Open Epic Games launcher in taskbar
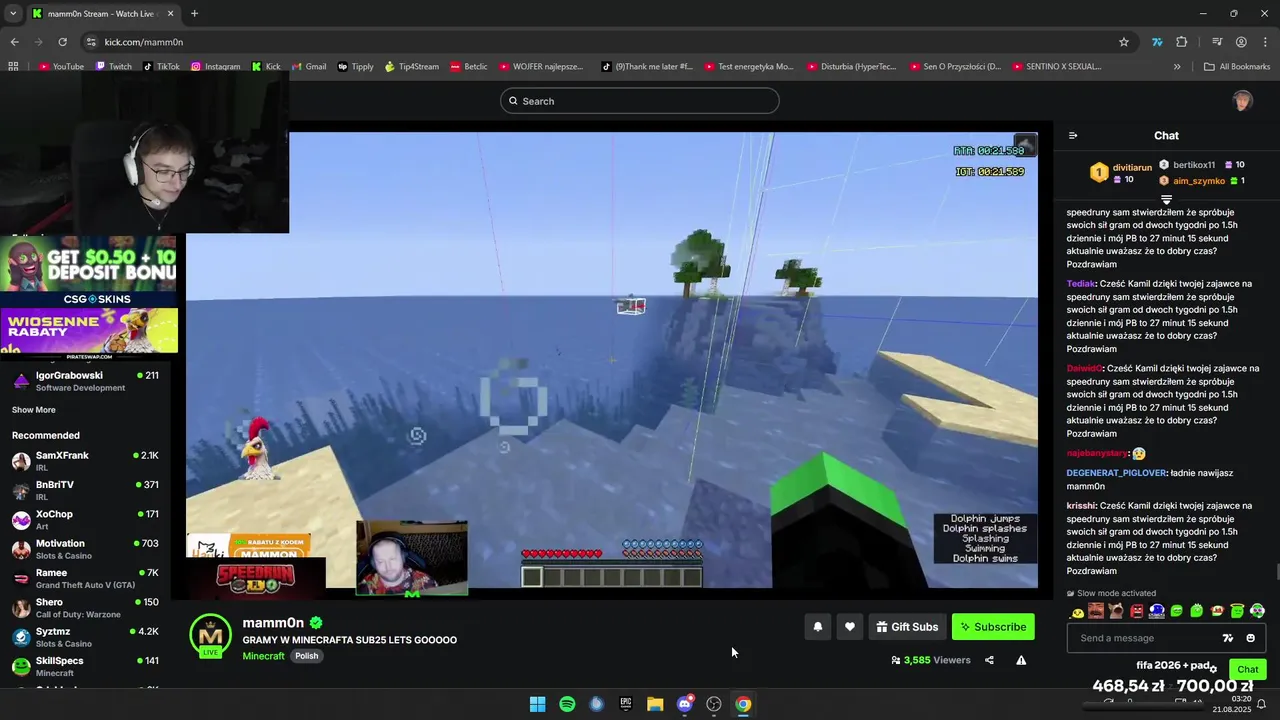Image resolution: width=1280 pixels, height=720 pixels. coord(626,704)
